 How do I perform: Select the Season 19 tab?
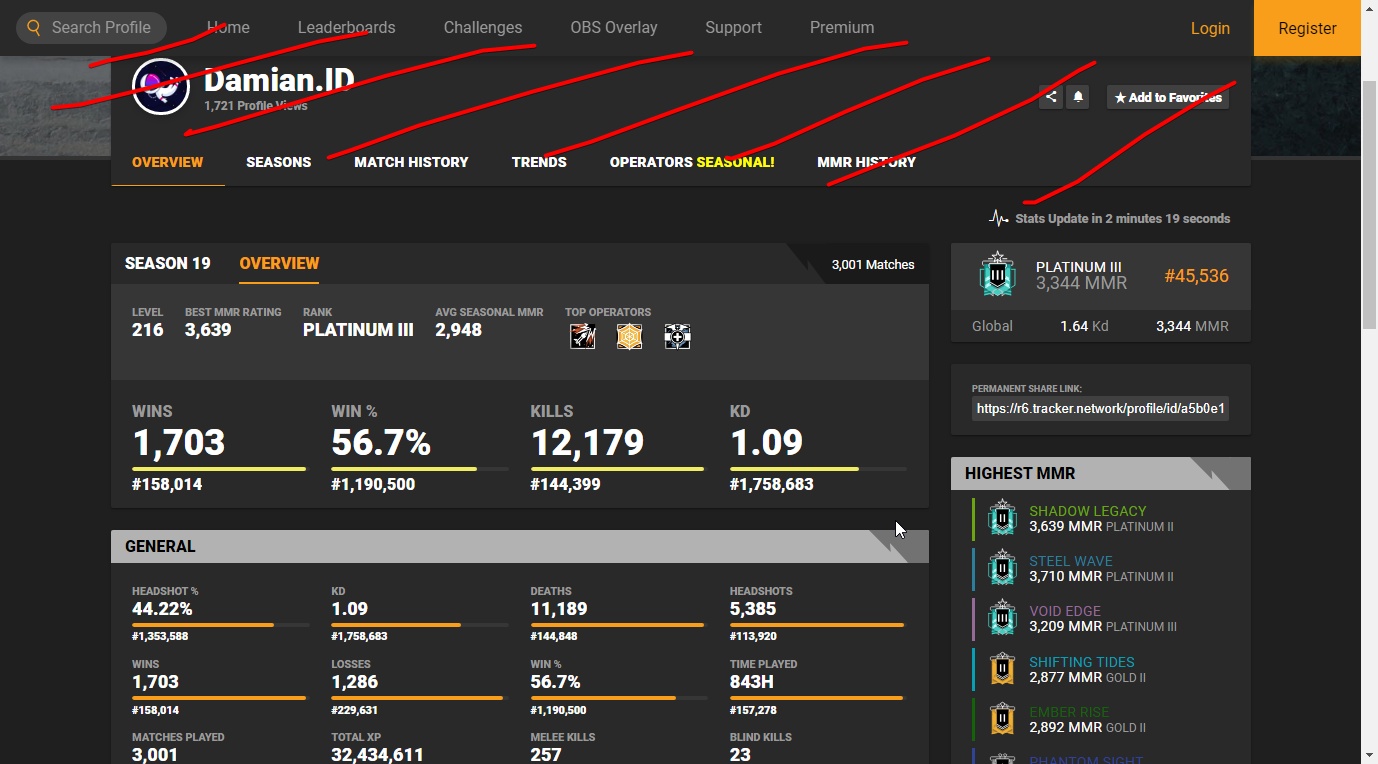(167, 264)
